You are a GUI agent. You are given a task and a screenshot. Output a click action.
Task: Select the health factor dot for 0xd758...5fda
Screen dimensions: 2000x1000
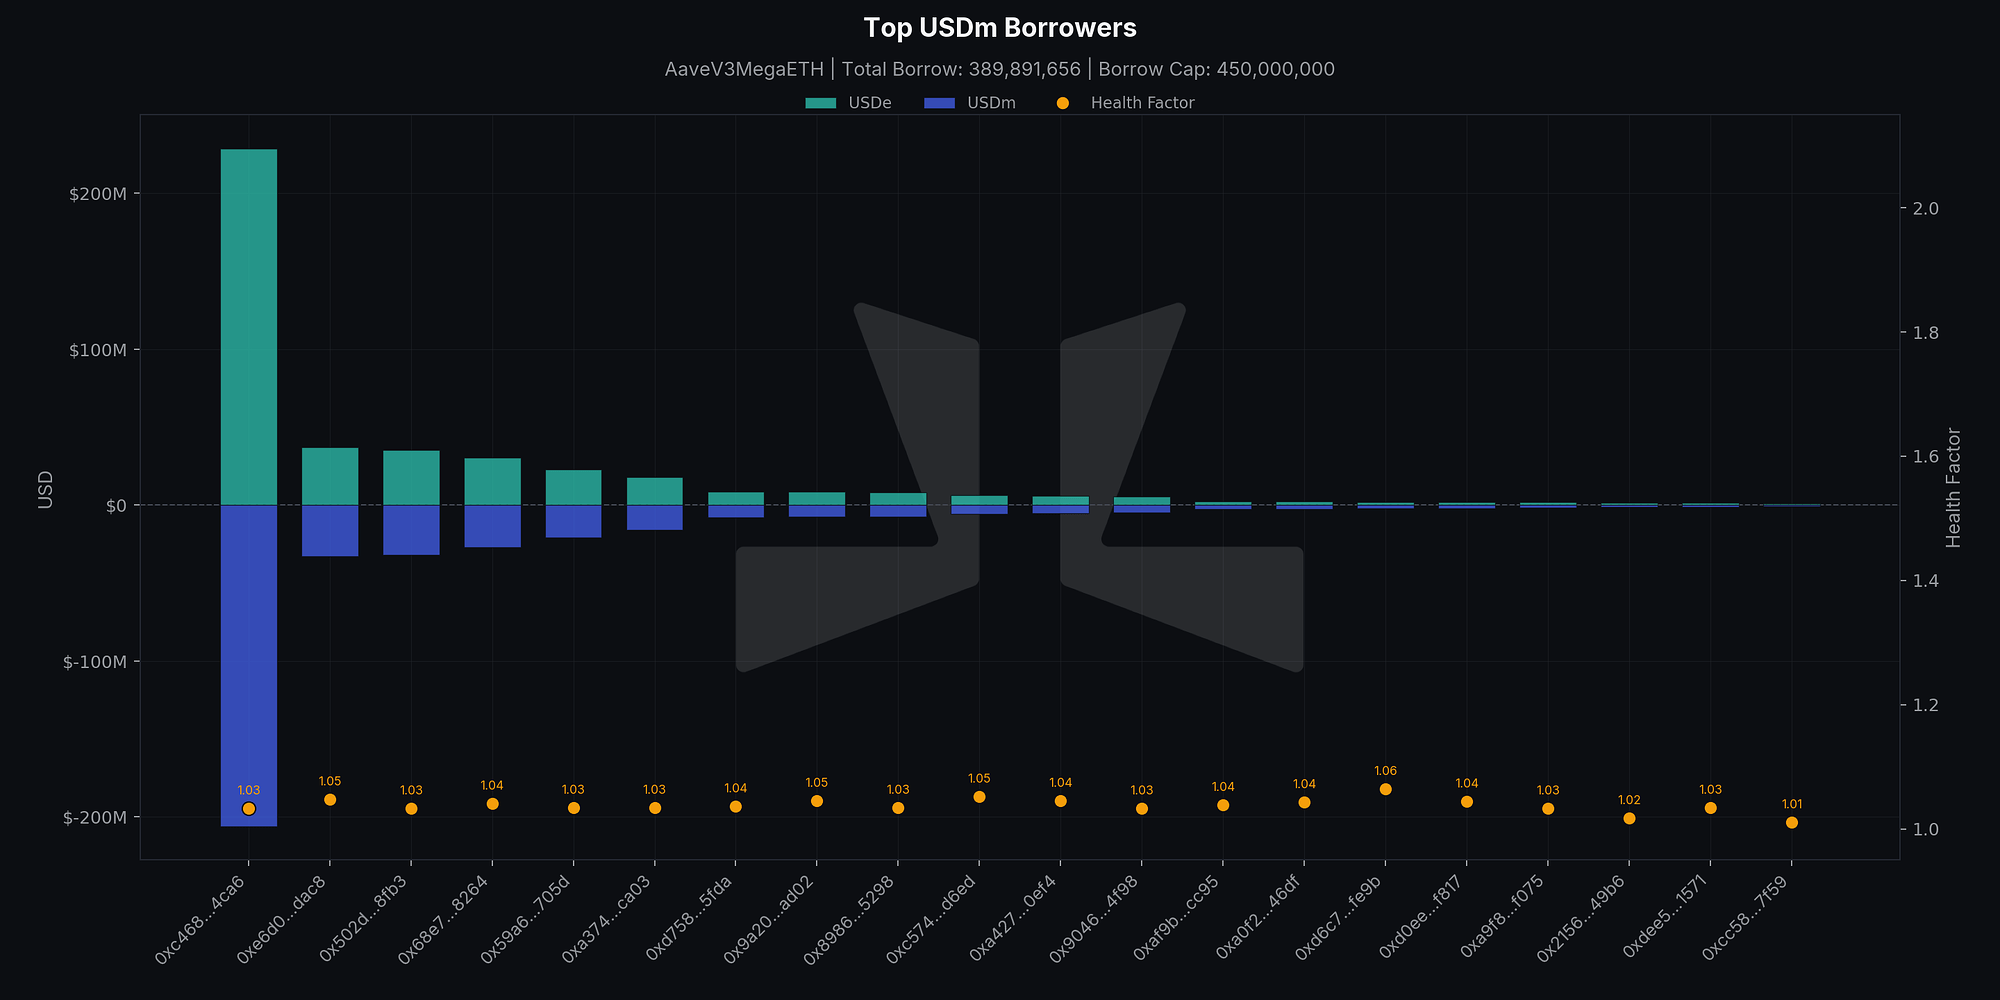click(x=736, y=806)
